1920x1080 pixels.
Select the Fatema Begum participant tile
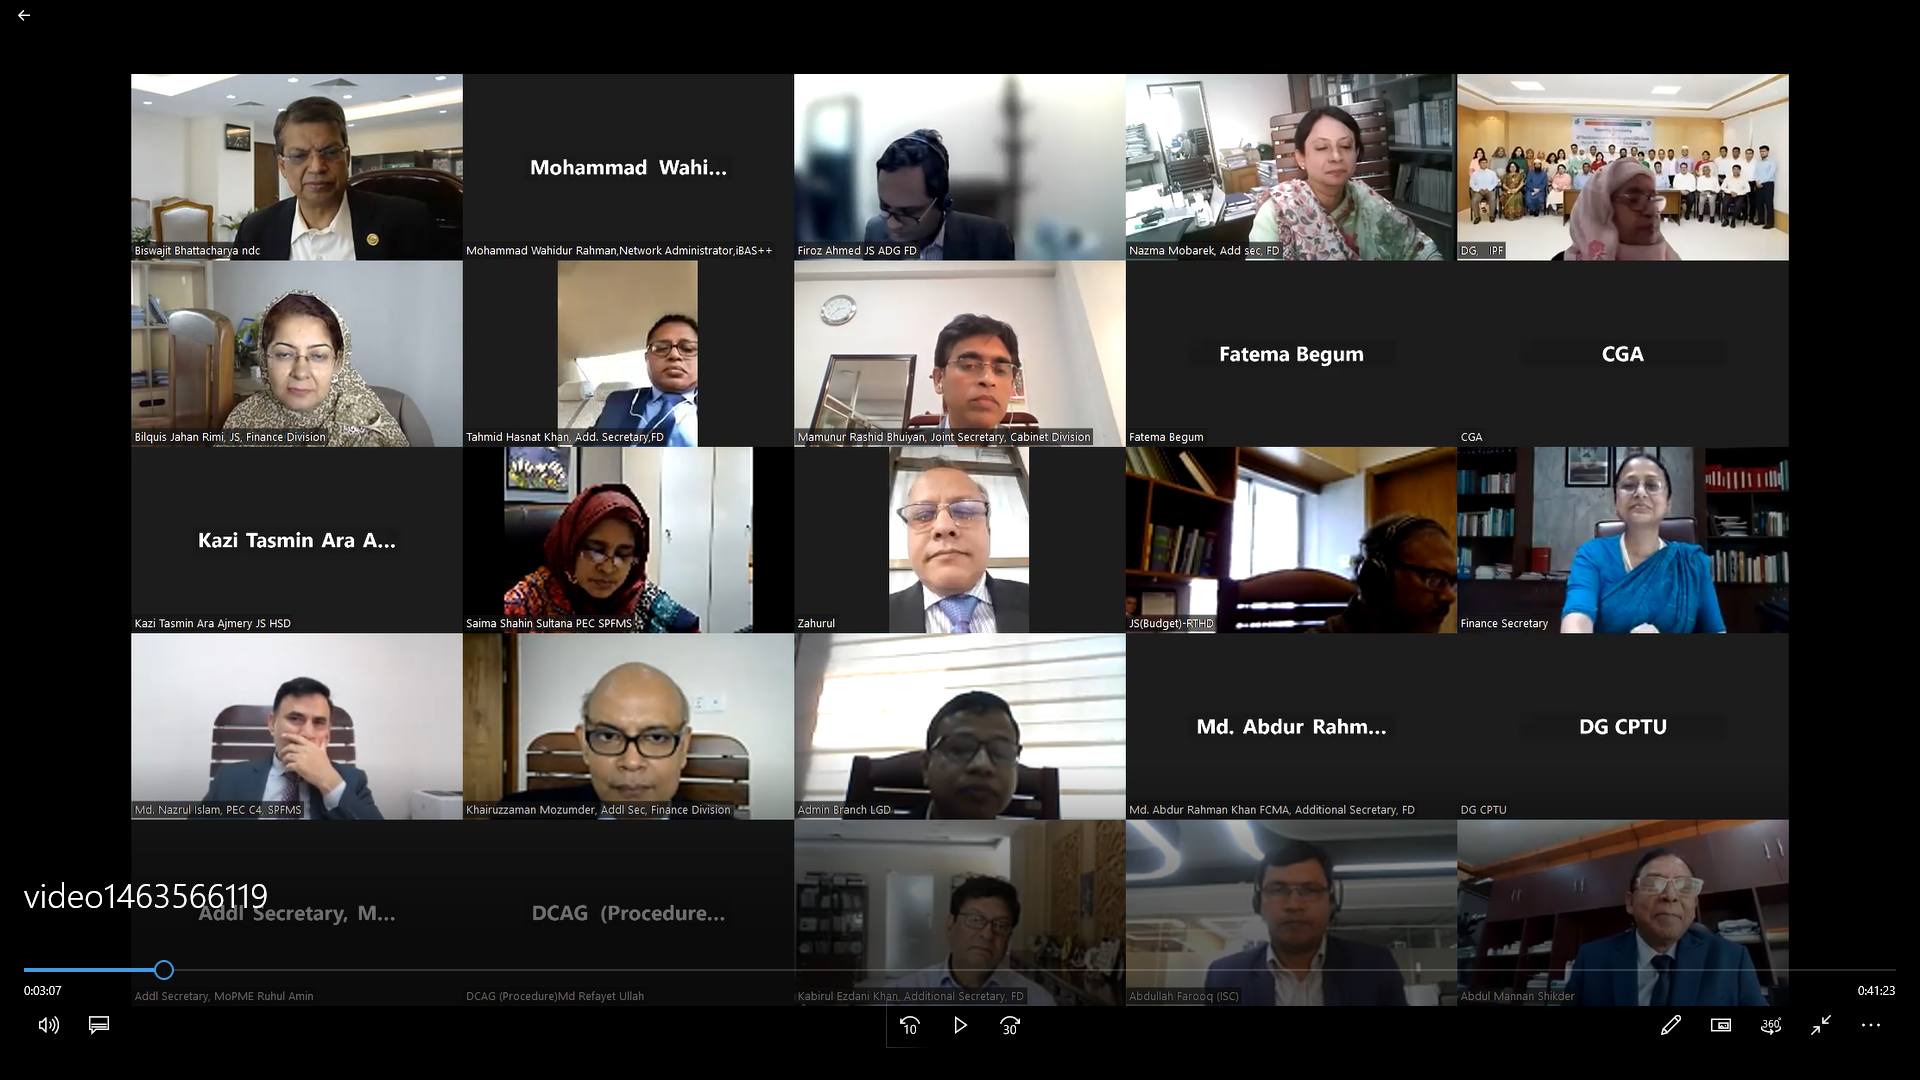1291,353
